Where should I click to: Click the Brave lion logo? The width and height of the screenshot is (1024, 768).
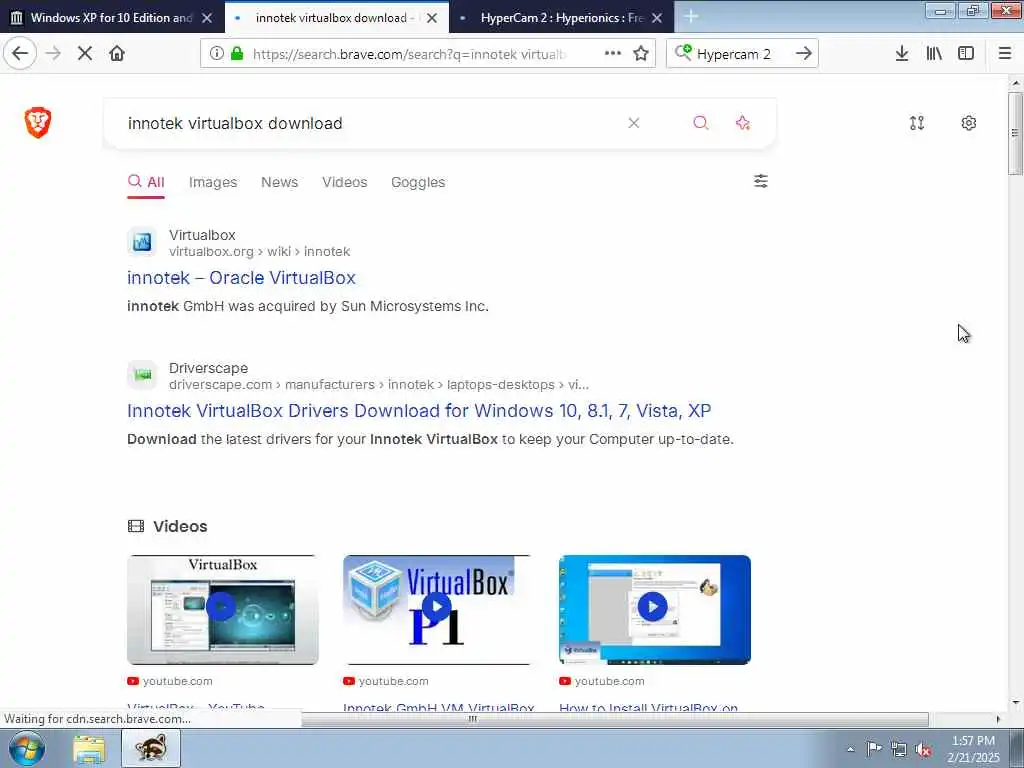point(38,123)
